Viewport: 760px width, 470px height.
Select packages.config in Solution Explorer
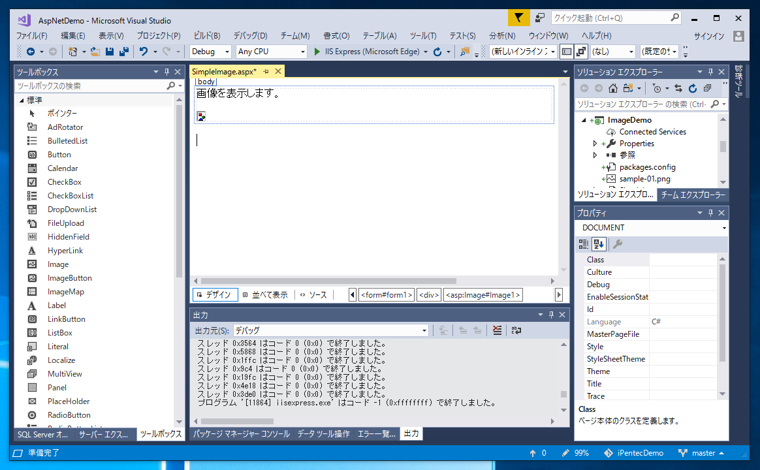click(x=647, y=167)
